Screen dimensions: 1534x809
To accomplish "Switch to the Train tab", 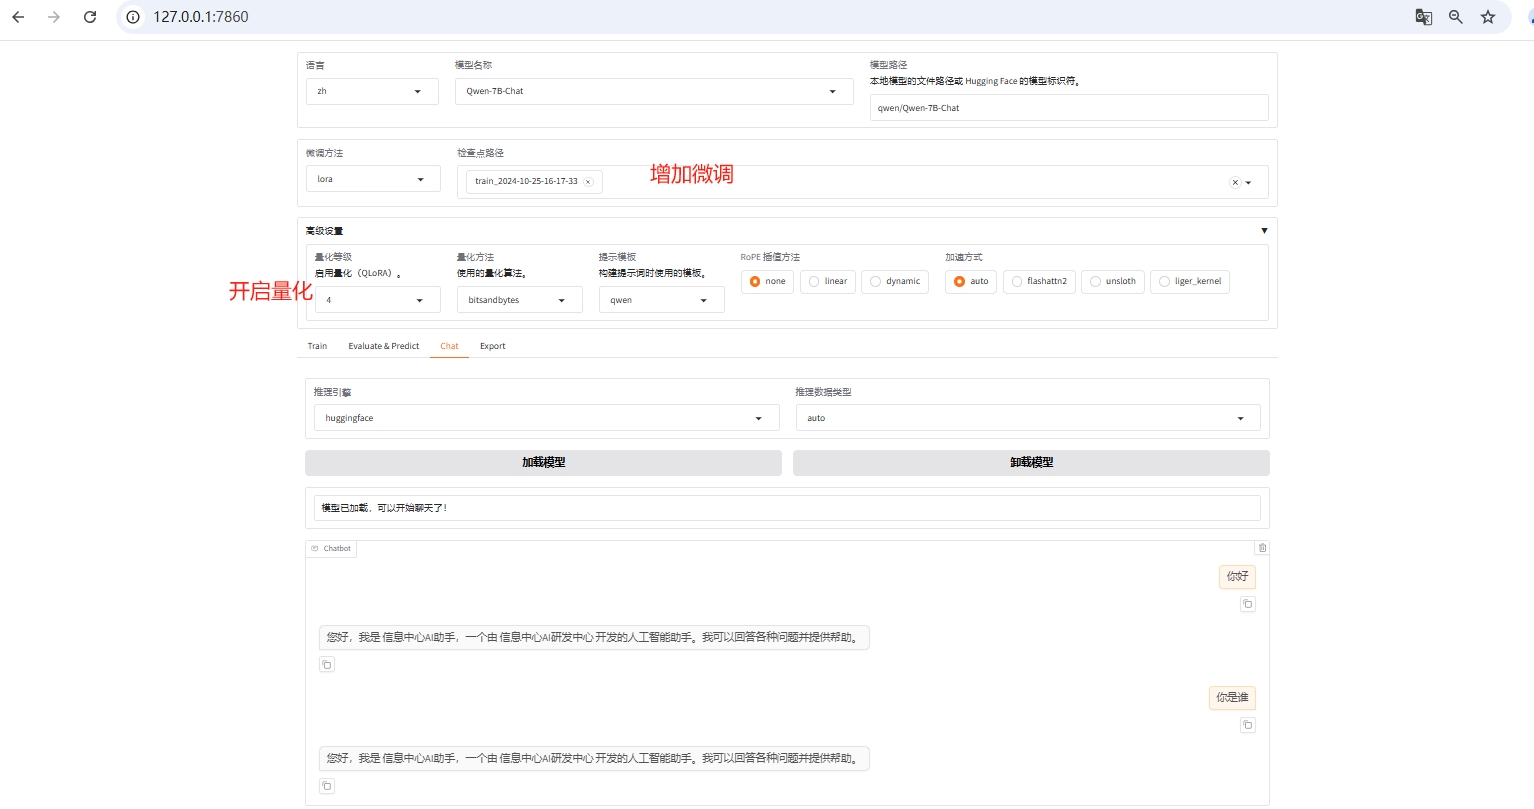I will tap(317, 346).
